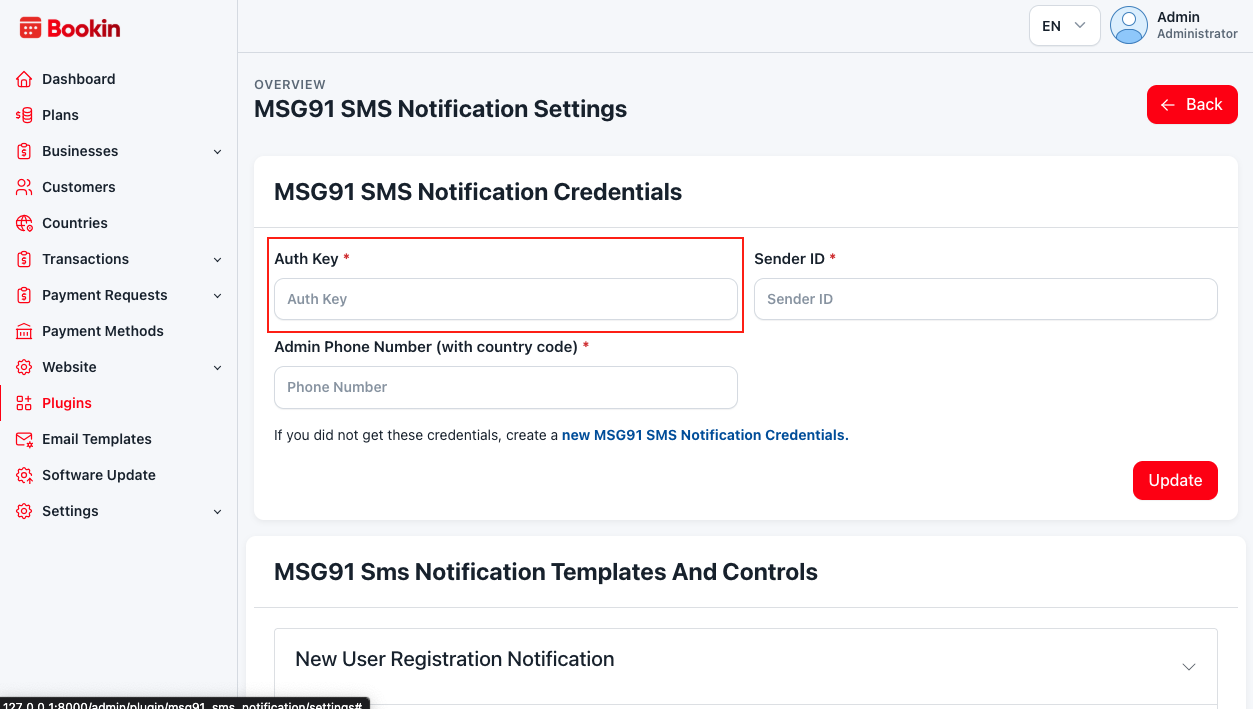Click the Payment Methods bank icon

pos(24,331)
